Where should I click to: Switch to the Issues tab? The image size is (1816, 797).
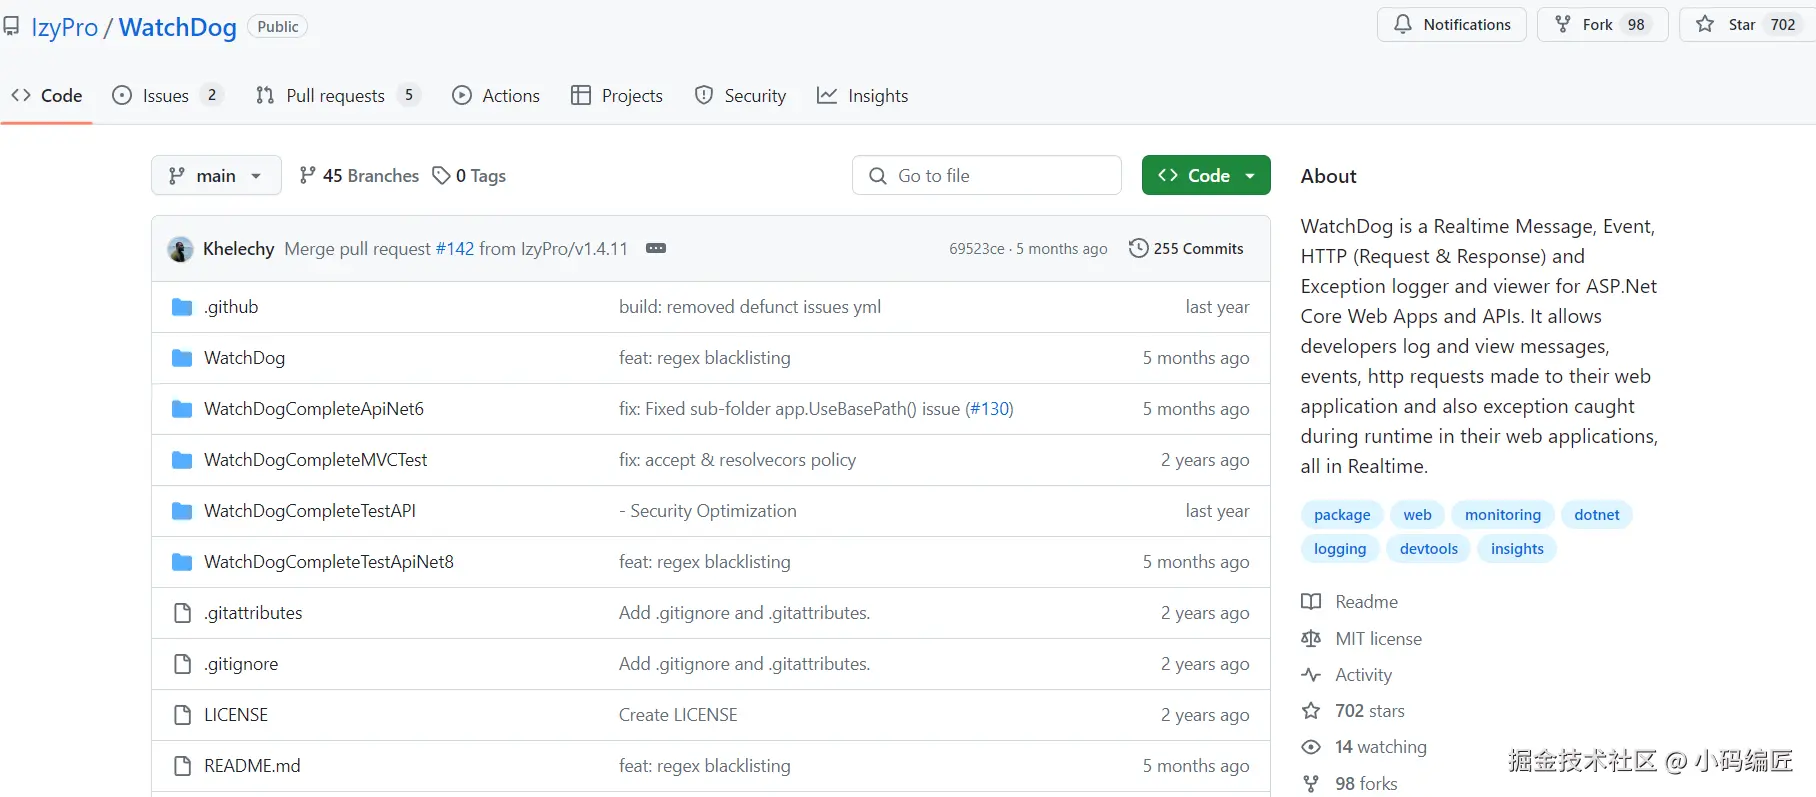(165, 96)
